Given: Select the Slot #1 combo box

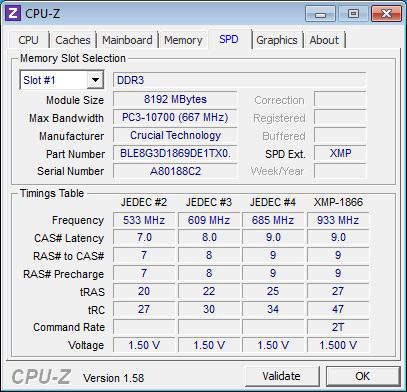Looking at the screenshot, I should click(x=62, y=80).
